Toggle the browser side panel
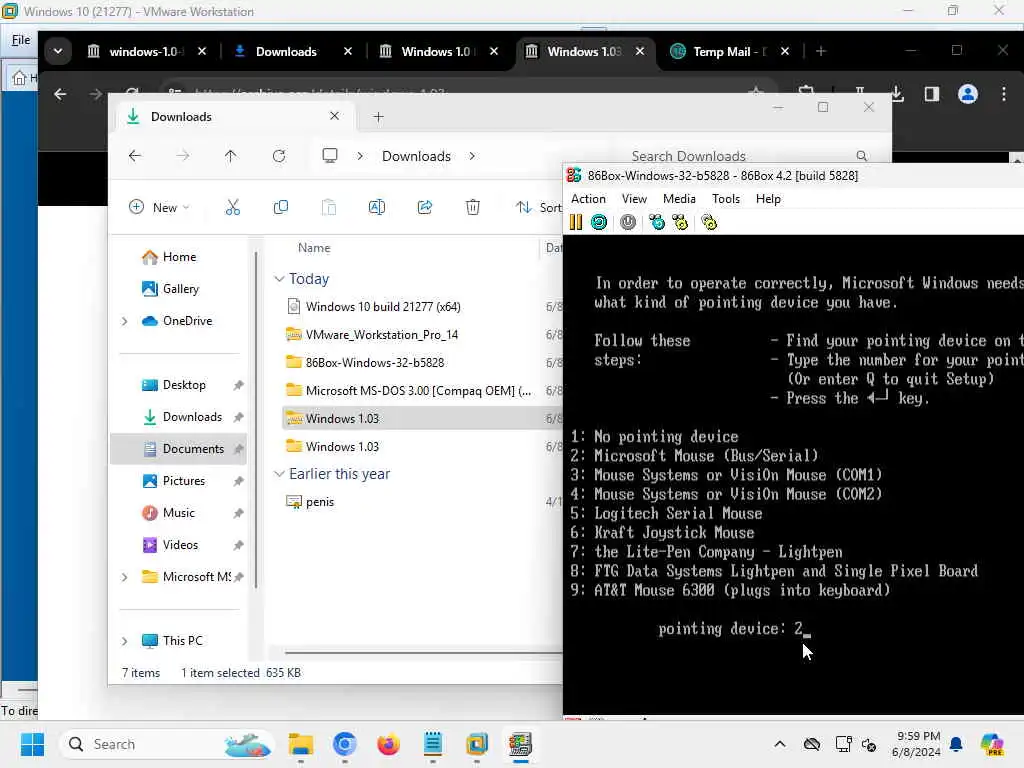Viewport: 1024px width, 768px height. coord(932,95)
